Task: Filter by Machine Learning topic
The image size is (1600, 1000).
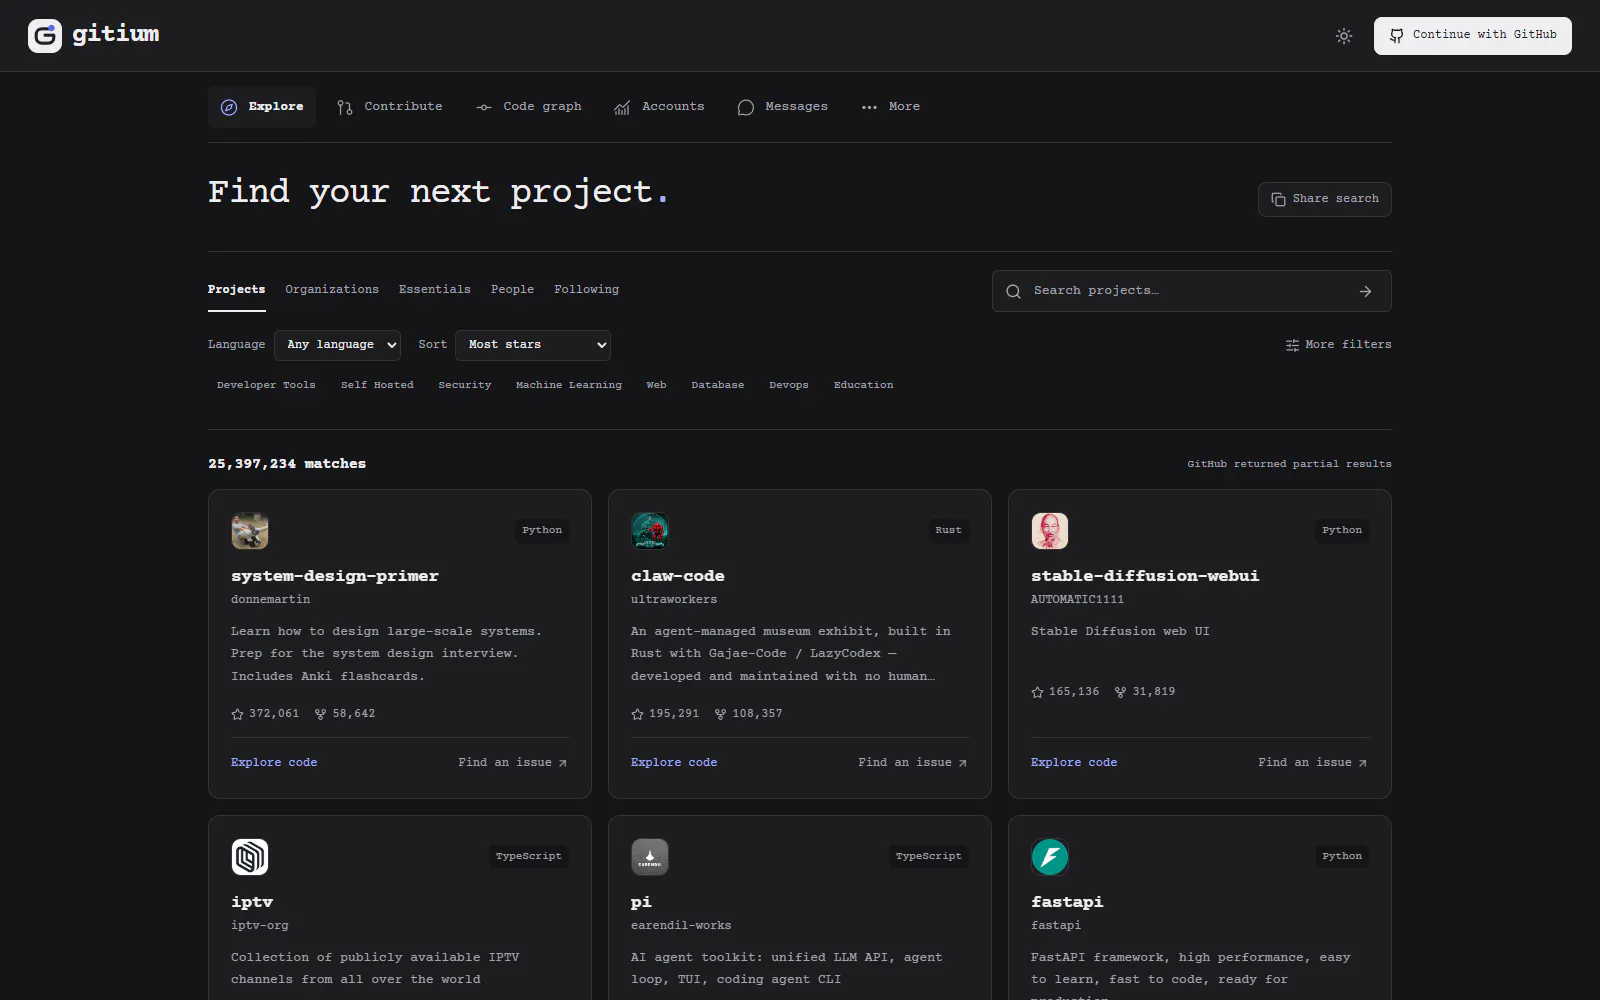Action: click(x=569, y=385)
